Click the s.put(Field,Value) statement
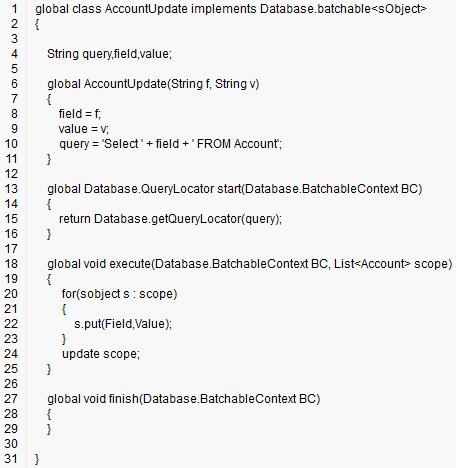 123,324
